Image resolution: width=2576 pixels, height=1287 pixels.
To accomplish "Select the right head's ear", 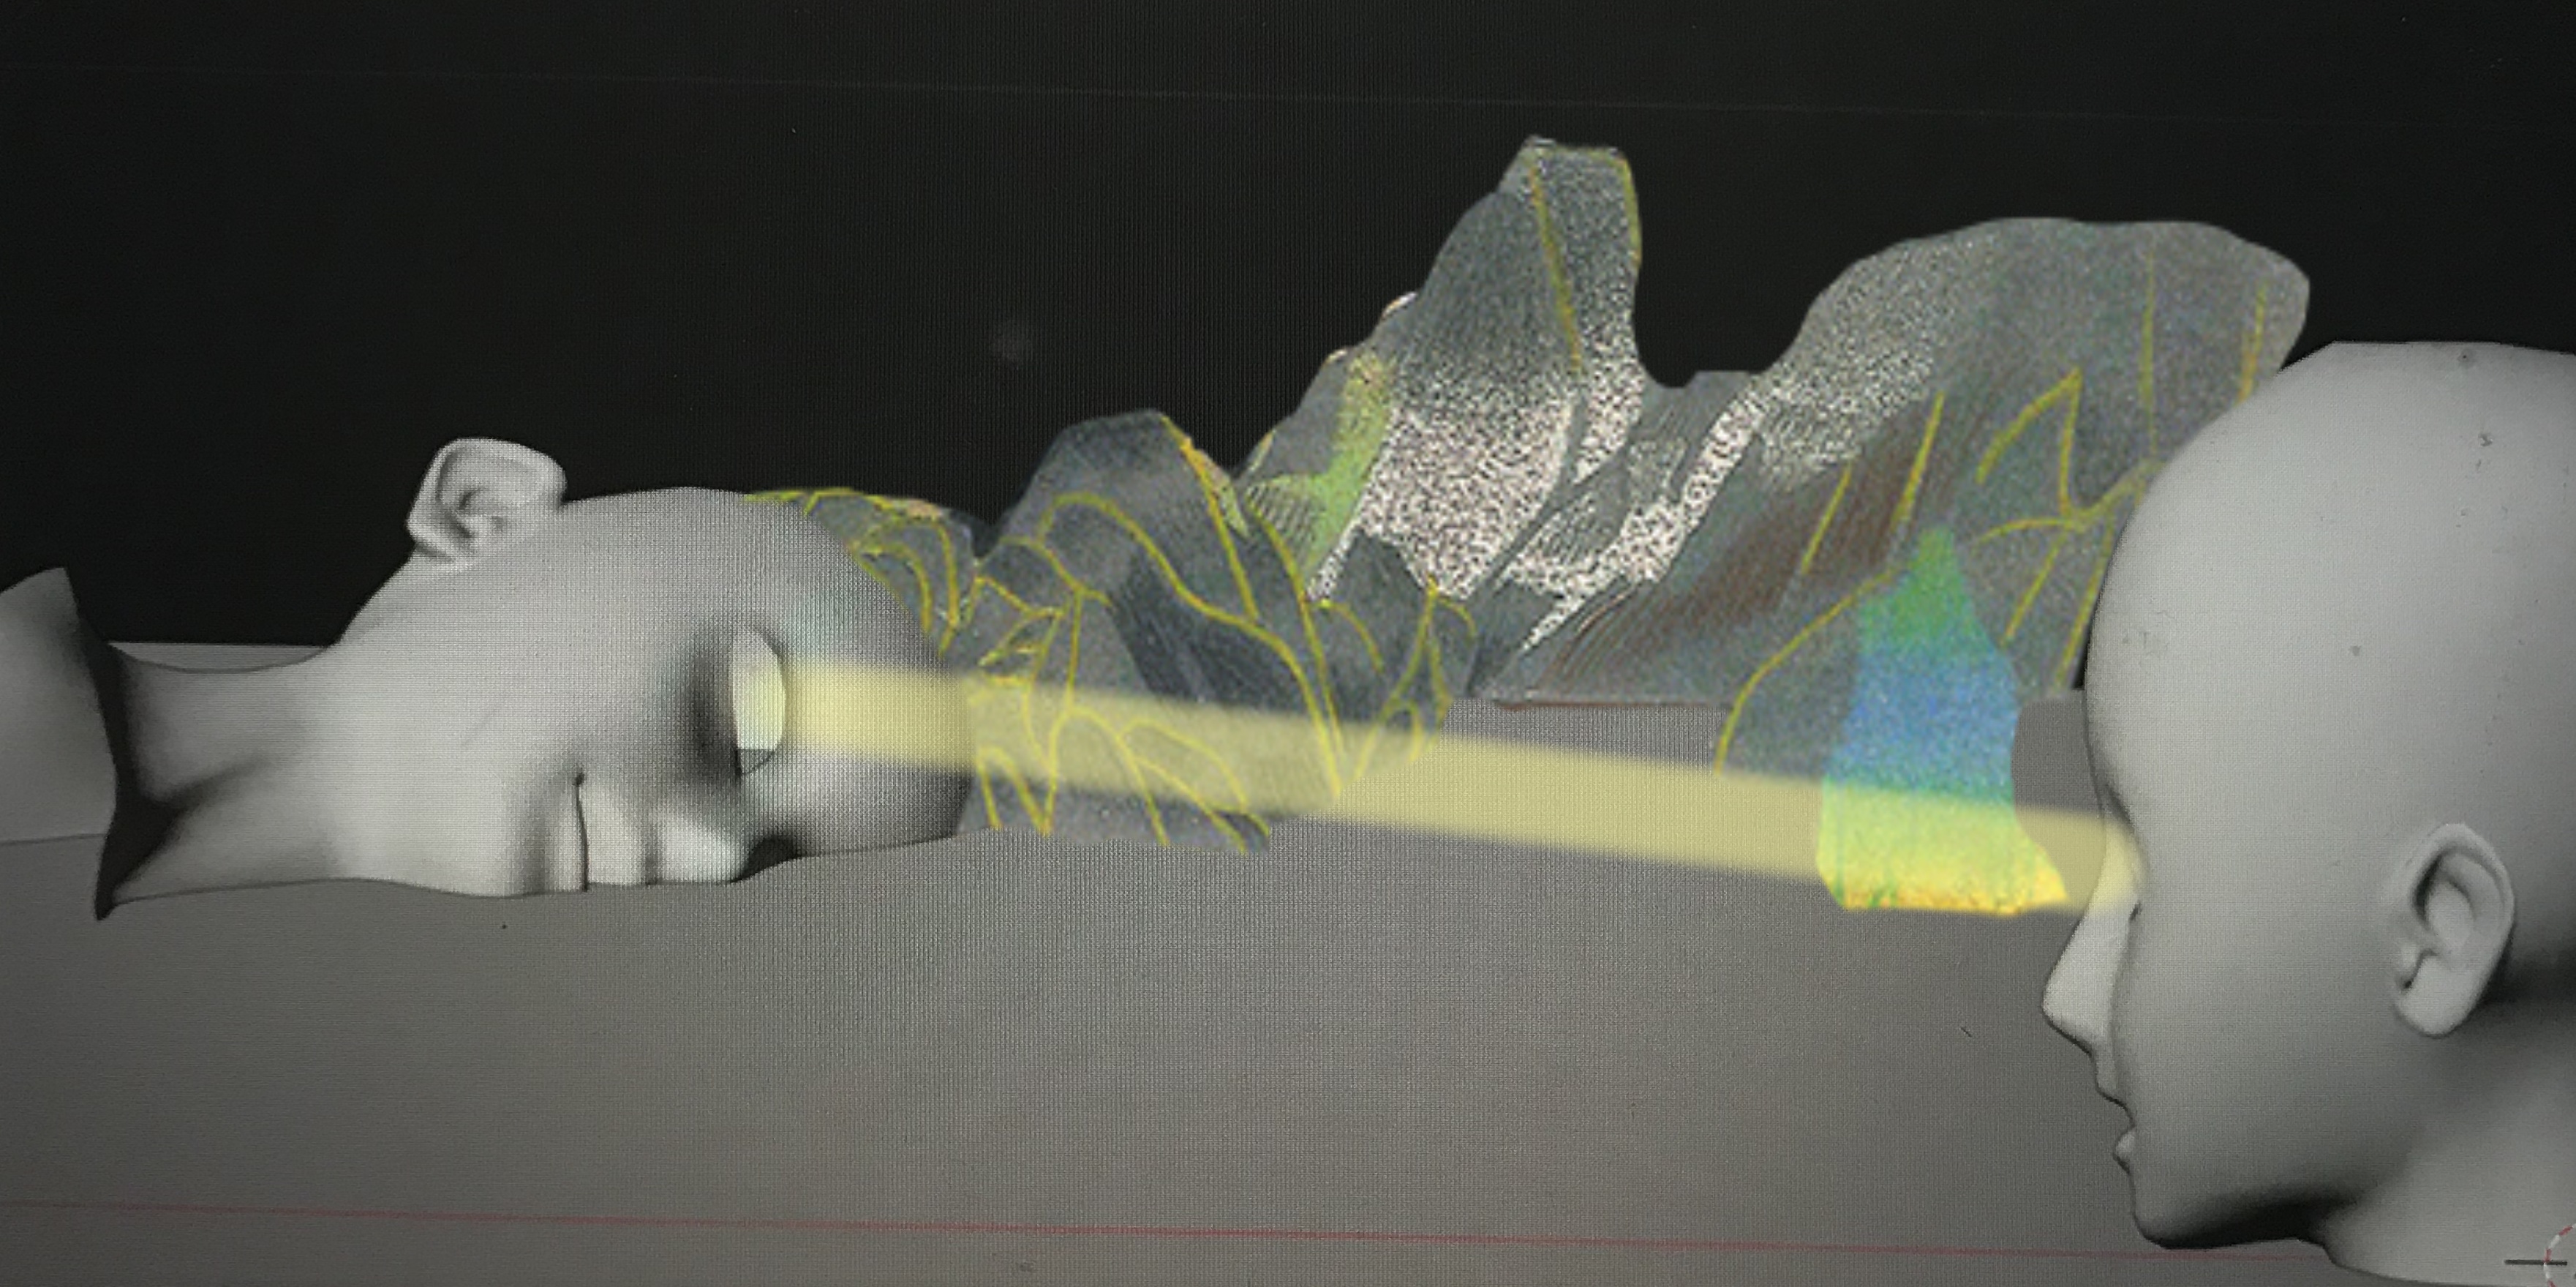I will [x=2455, y=930].
